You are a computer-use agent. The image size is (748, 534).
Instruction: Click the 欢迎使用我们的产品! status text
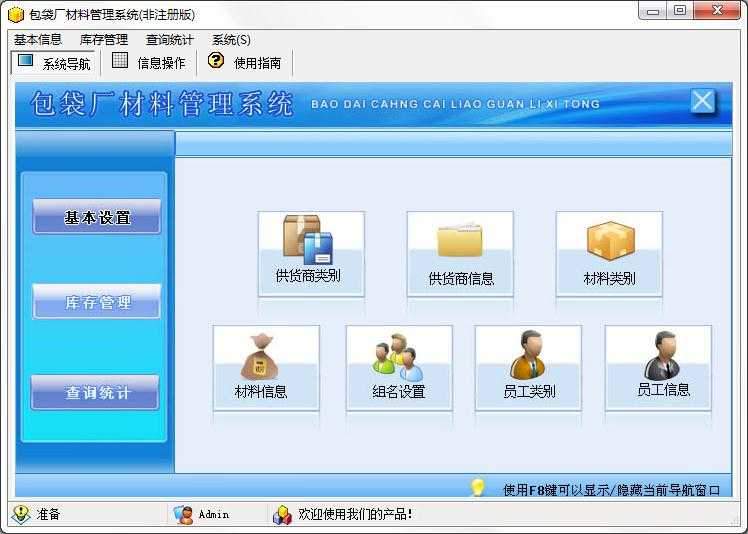pos(355,514)
